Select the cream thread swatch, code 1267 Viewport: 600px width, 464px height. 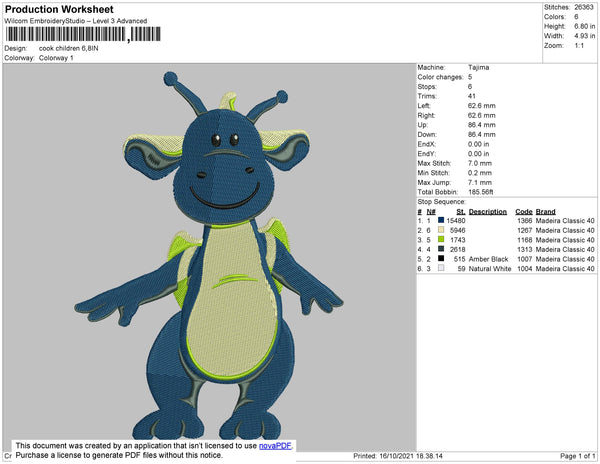441,230
